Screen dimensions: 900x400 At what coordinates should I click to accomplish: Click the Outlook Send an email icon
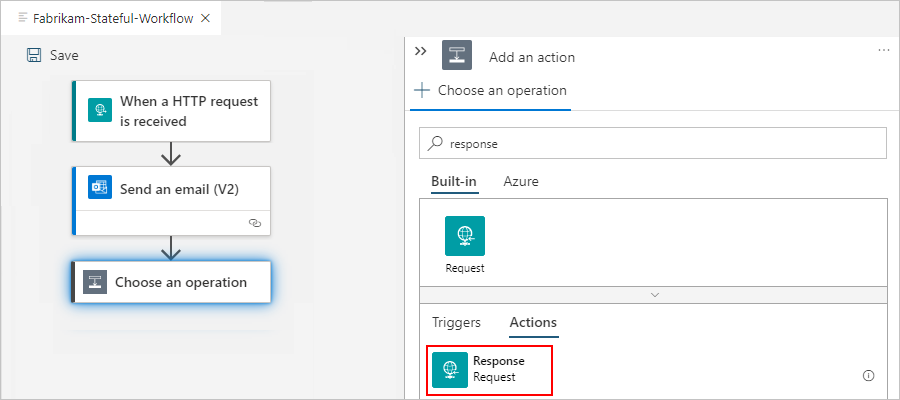[x=99, y=189]
